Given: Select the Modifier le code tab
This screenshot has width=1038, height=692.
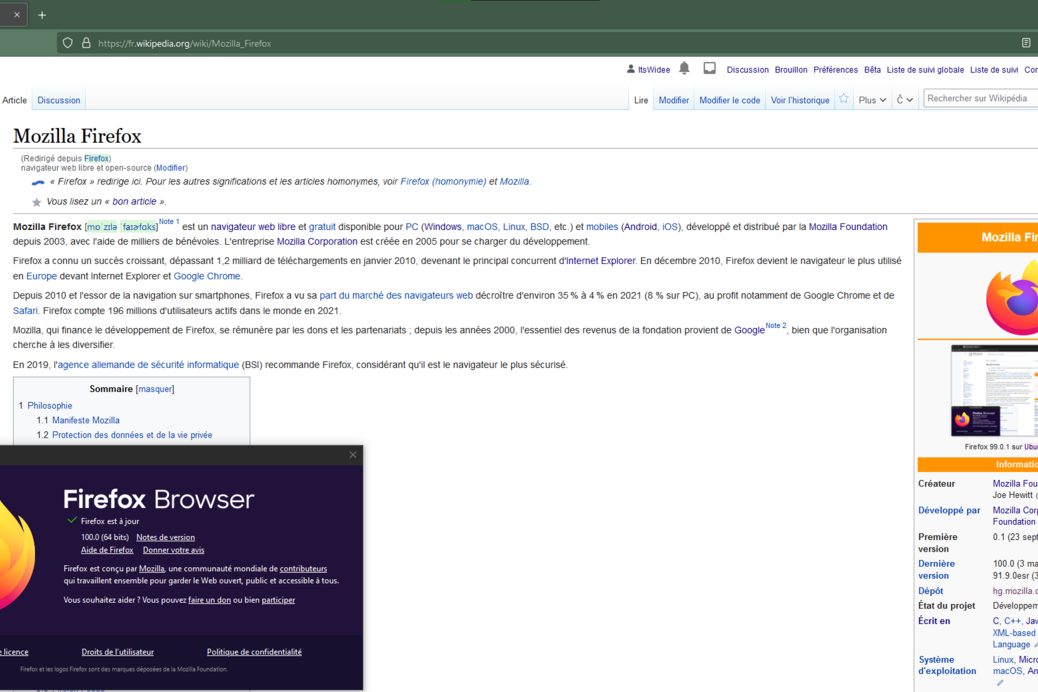Looking at the screenshot, I should coord(730,100).
